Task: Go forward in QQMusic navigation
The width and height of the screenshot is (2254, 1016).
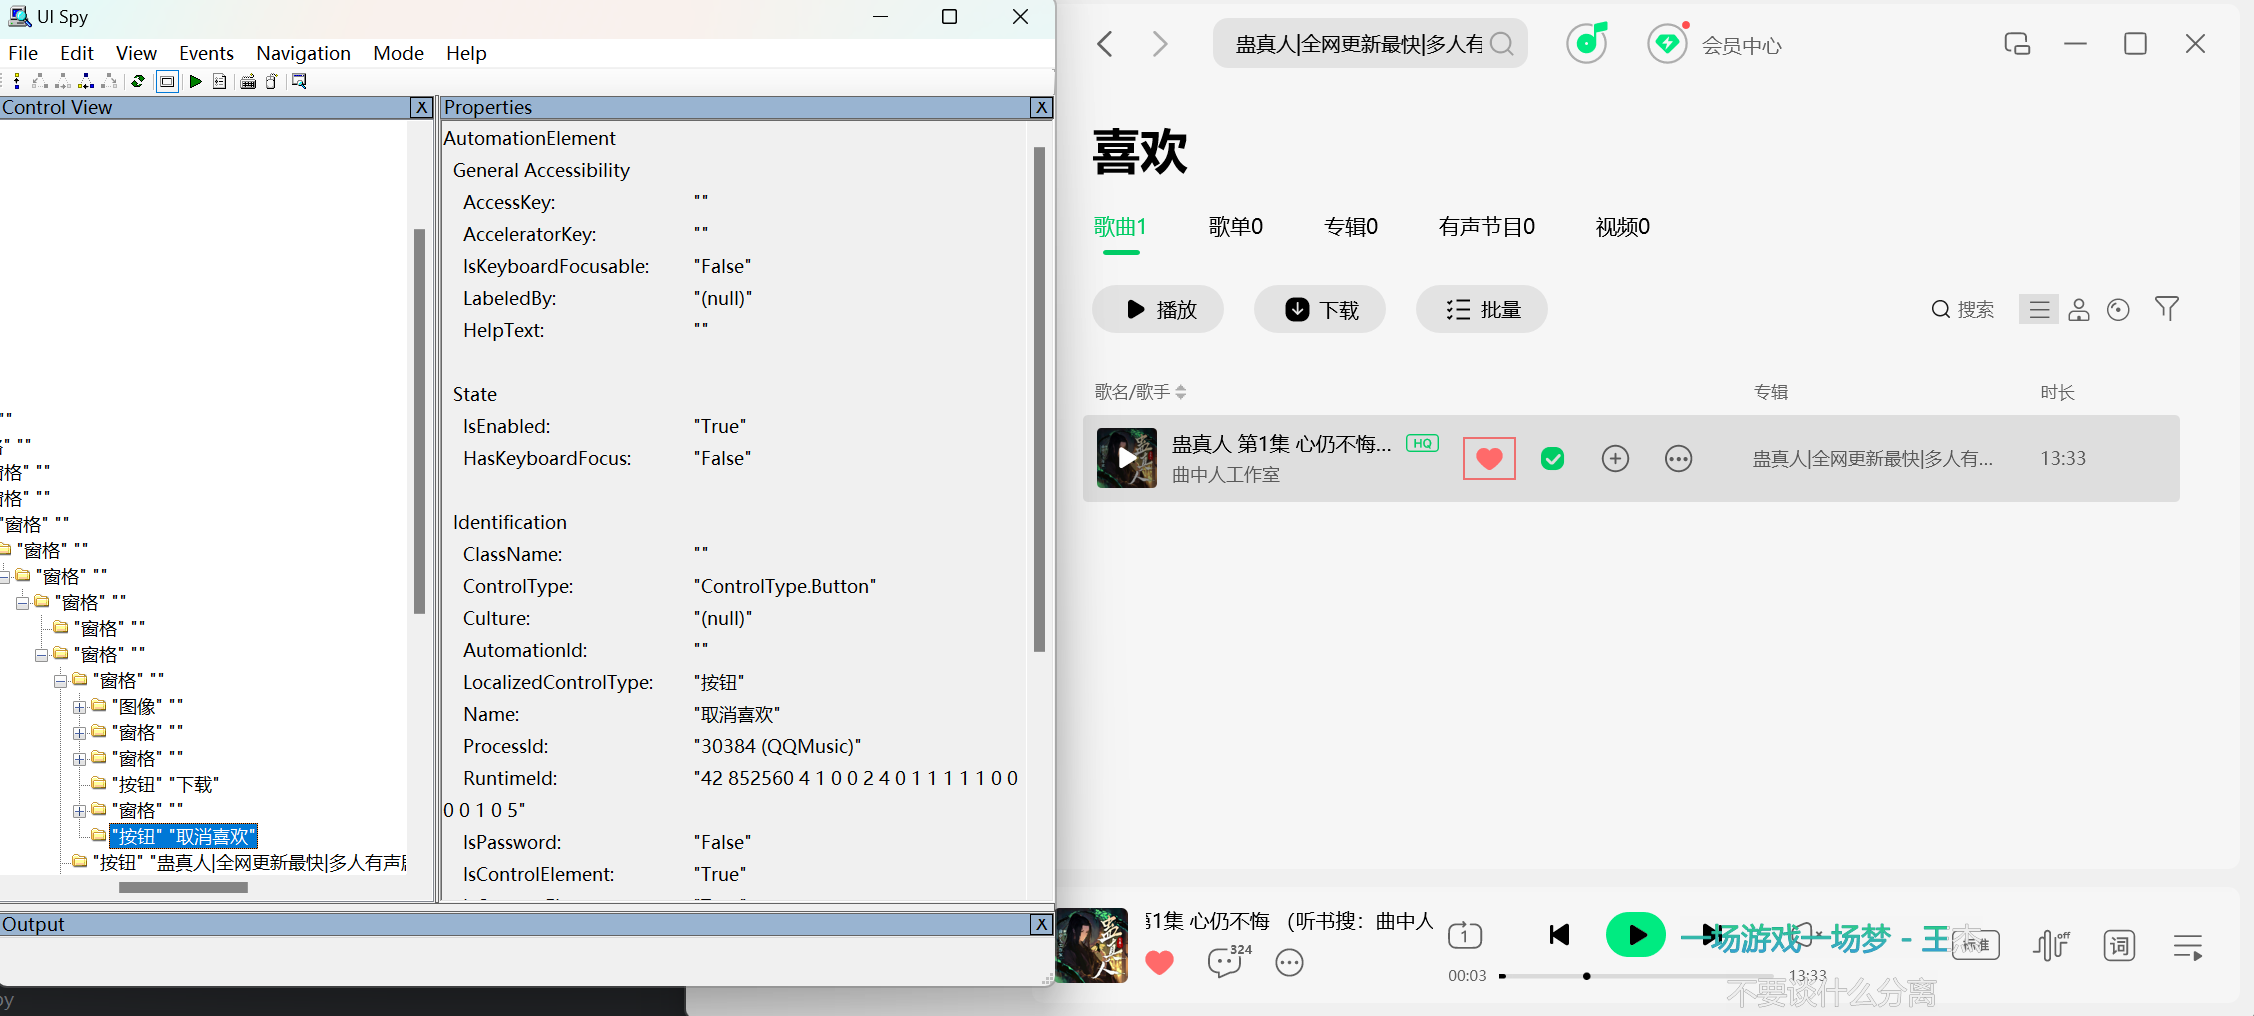Action: point(1160,44)
